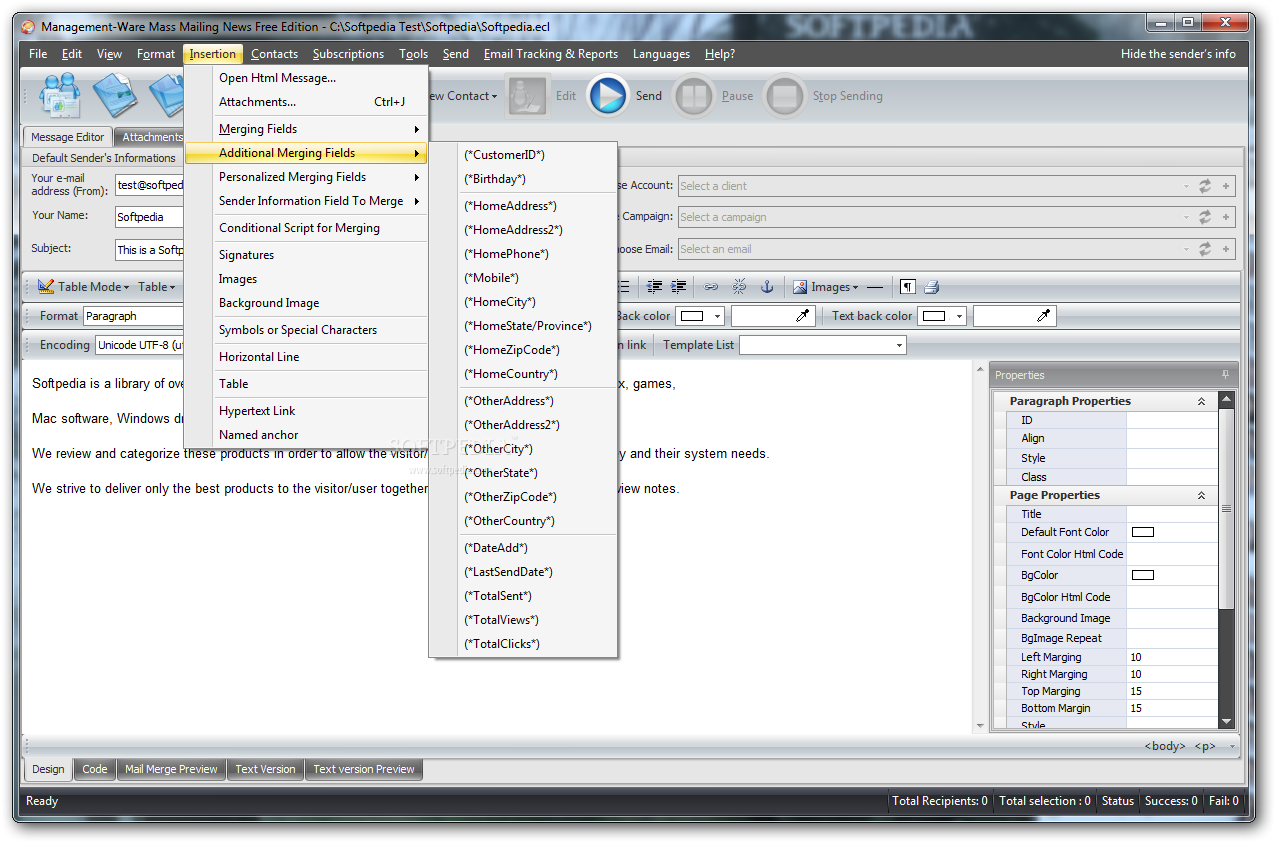This screenshot has height=843, width=1276.
Task: Click Total Recipients: 0 in status bar
Action: (940, 801)
